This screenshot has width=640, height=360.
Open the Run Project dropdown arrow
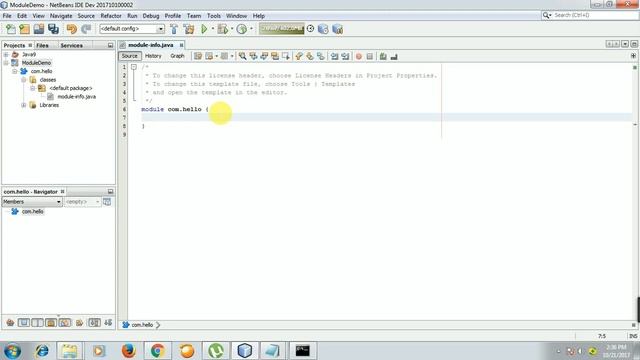[213, 29]
